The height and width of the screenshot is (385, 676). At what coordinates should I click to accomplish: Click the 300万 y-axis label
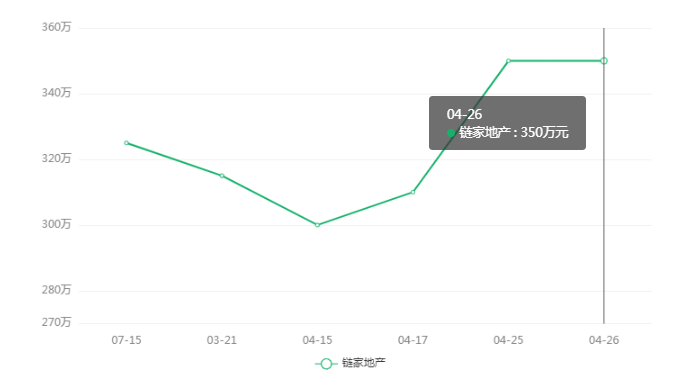click(56, 224)
